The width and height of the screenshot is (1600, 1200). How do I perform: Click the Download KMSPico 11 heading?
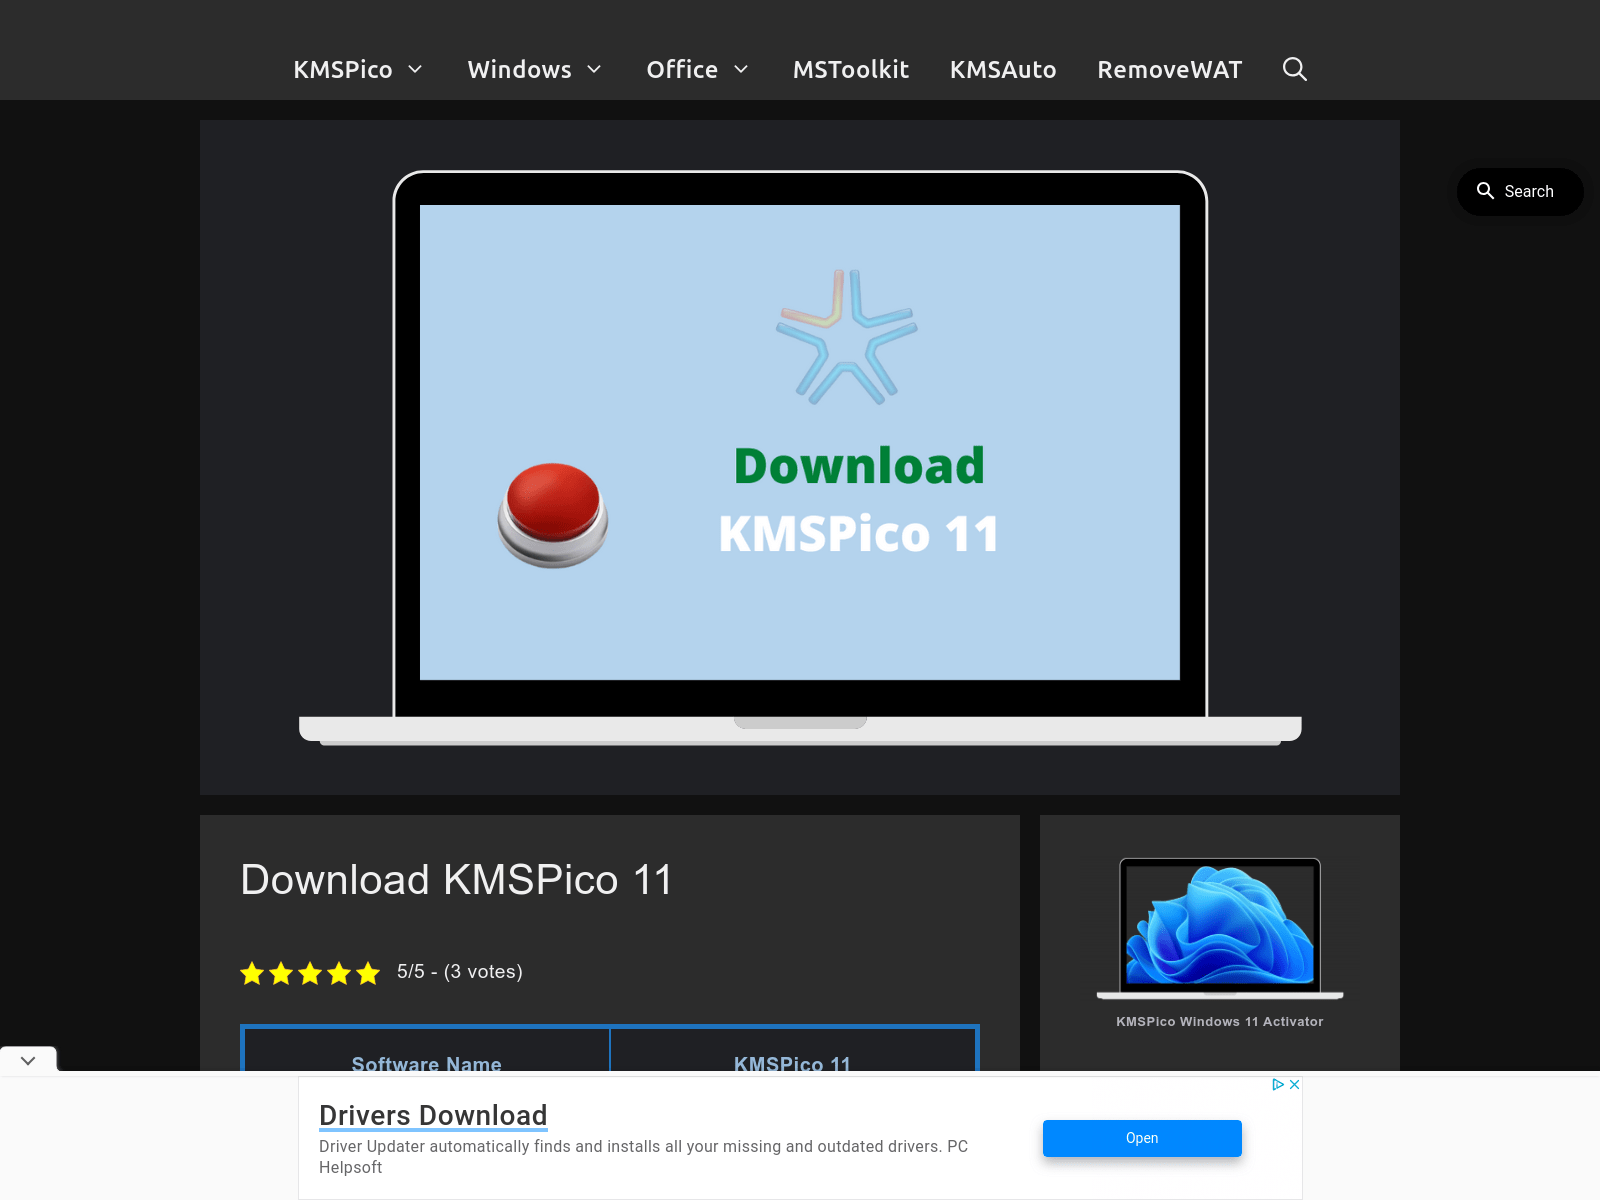click(x=456, y=880)
